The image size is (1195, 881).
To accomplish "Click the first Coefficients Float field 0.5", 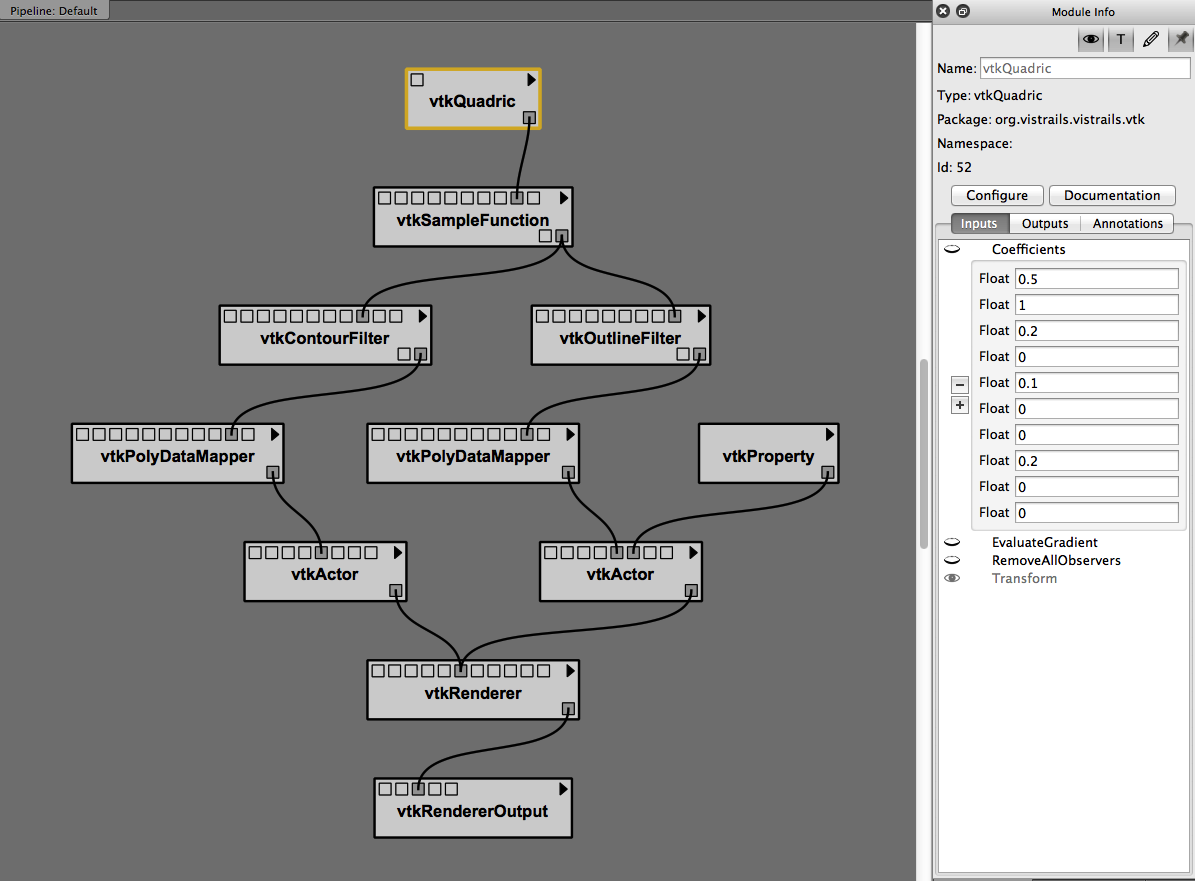I will pyautogui.click(x=1096, y=279).
